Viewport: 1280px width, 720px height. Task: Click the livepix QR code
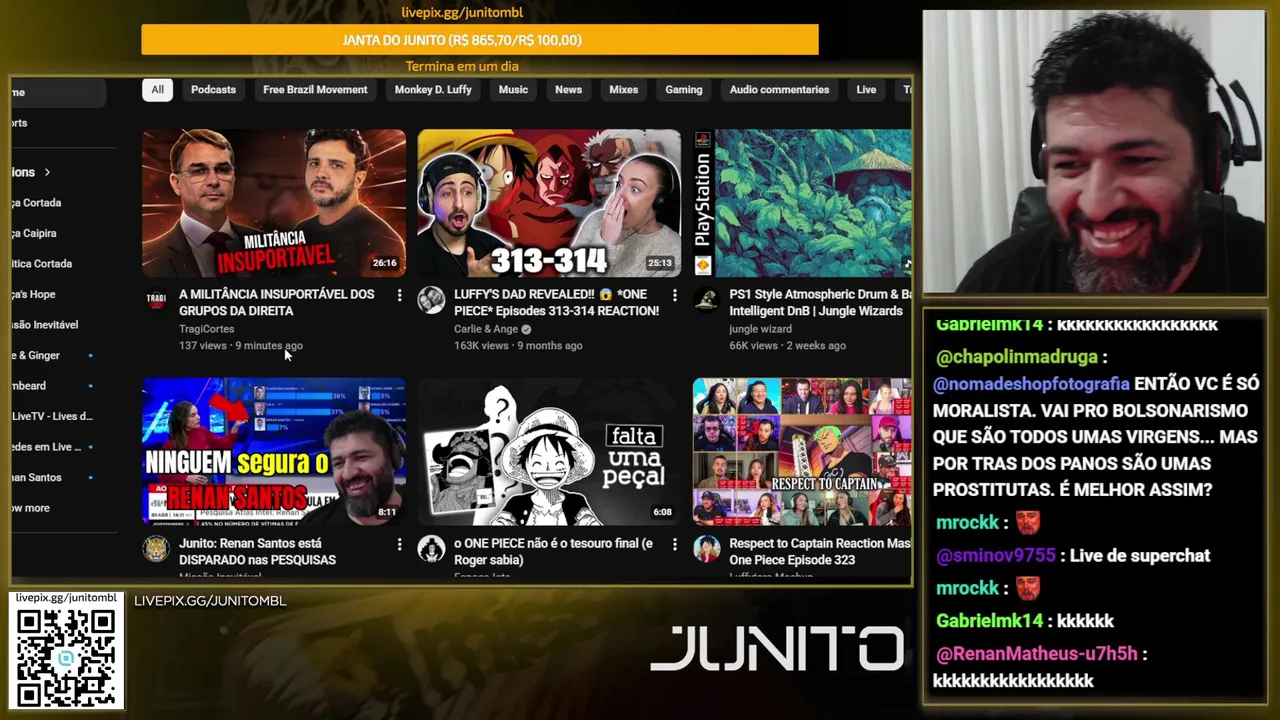pos(66,658)
